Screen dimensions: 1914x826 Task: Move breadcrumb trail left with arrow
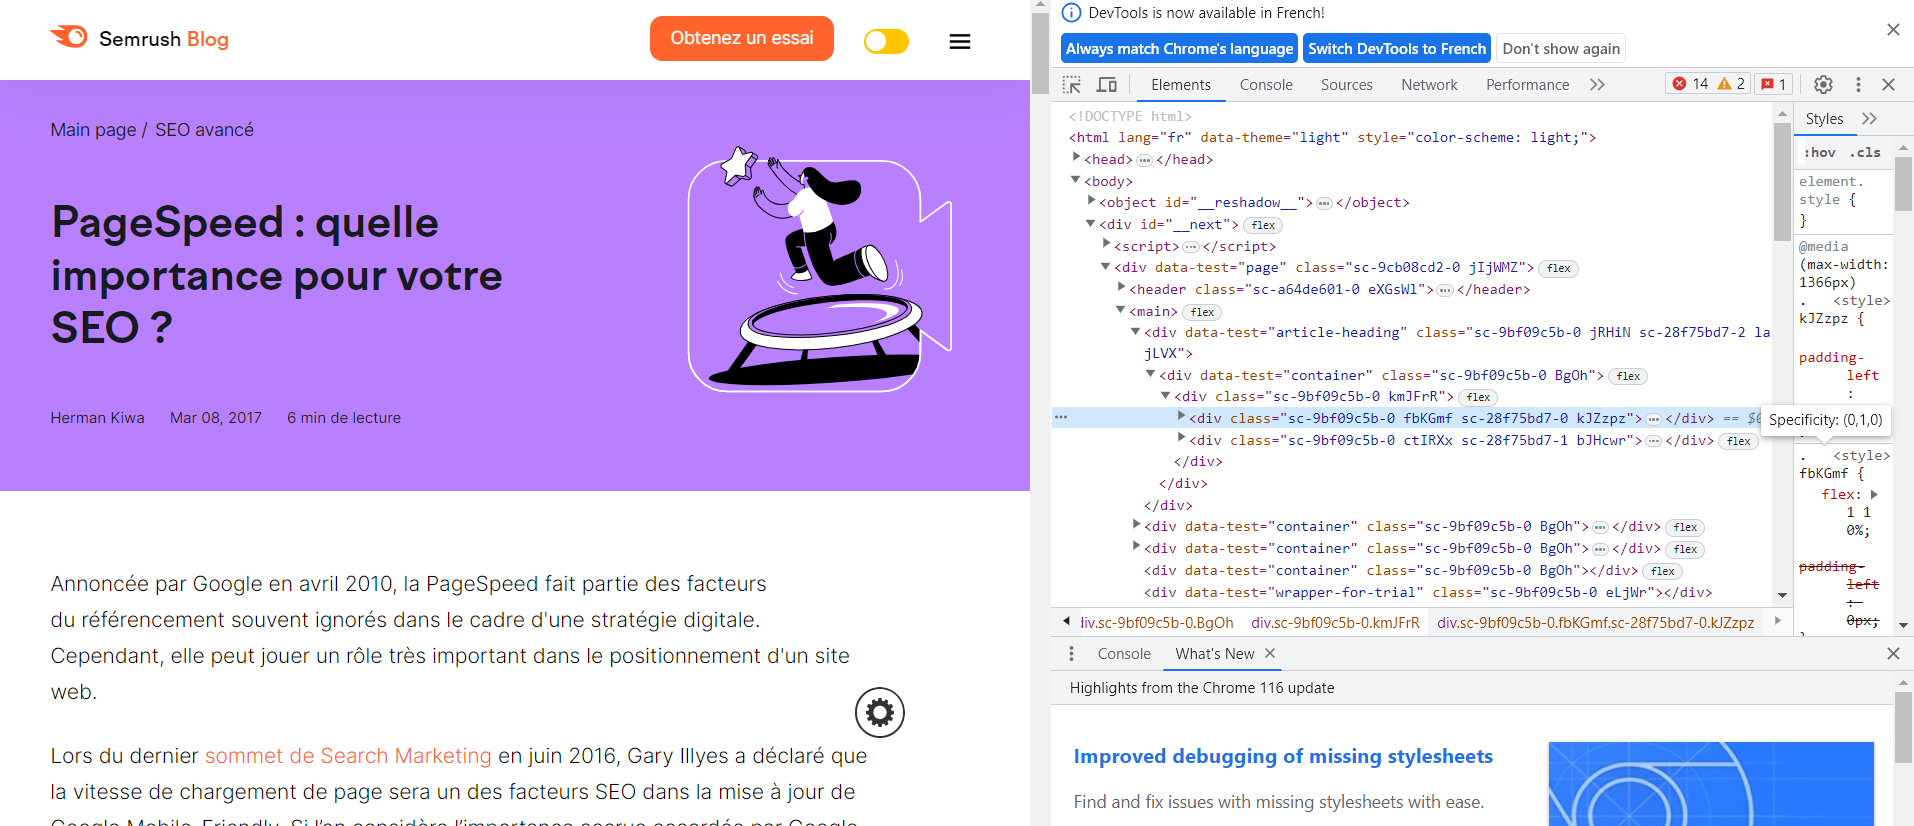click(x=1066, y=621)
